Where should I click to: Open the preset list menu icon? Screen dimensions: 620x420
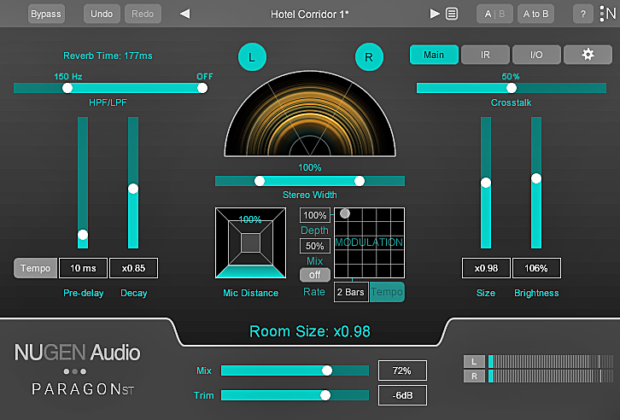coord(452,14)
